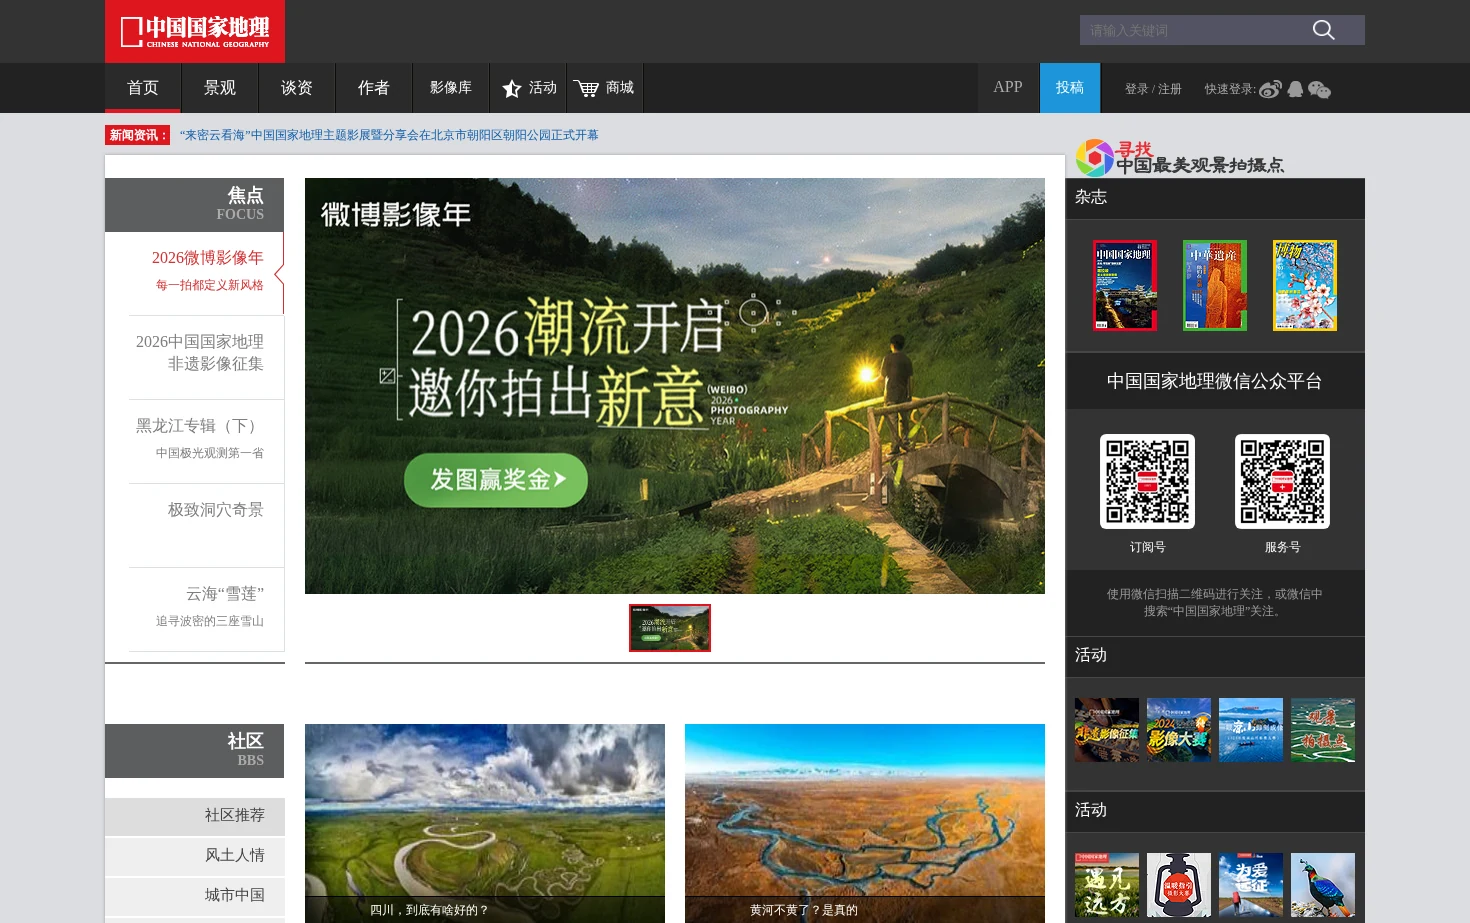Open the 为爱远征 activity thumbnail
The width and height of the screenshot is (1470, 923).
pyautogui.click(x=1251, y=885)
